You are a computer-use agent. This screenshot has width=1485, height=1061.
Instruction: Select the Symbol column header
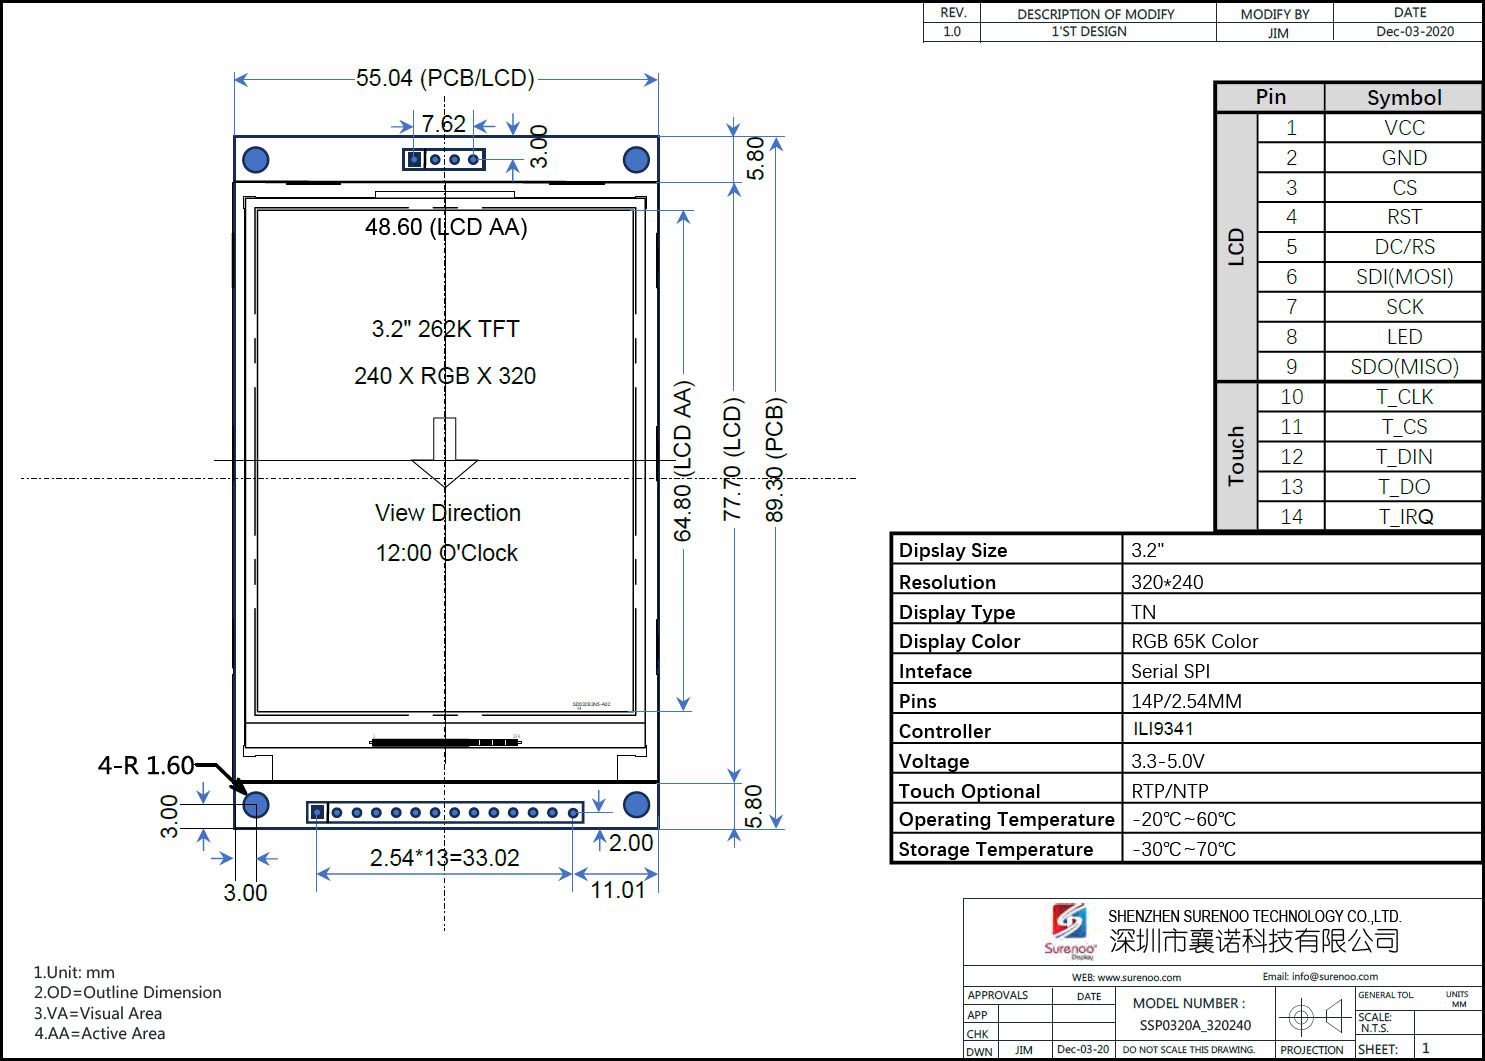[1403, 98]
